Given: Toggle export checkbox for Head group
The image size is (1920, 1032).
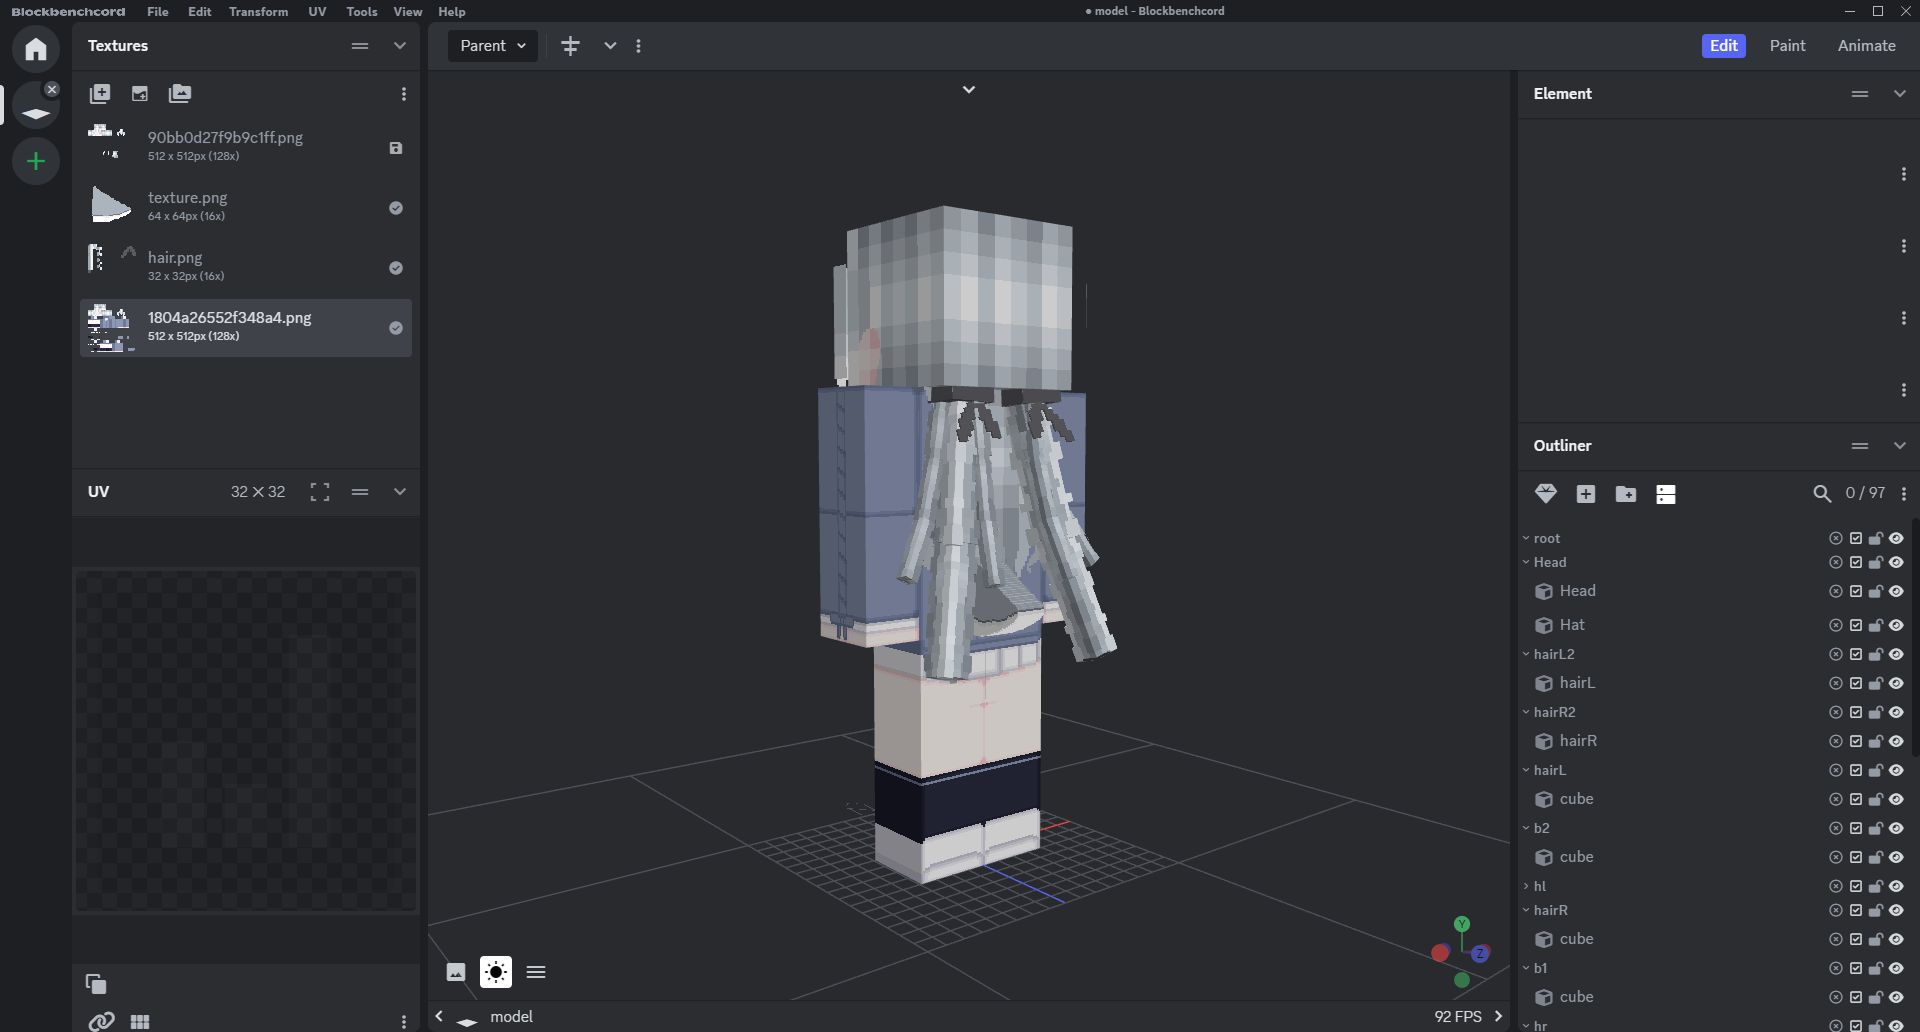Looking at the screenshot, I should pyautogui.click(x=1856, y=562).
